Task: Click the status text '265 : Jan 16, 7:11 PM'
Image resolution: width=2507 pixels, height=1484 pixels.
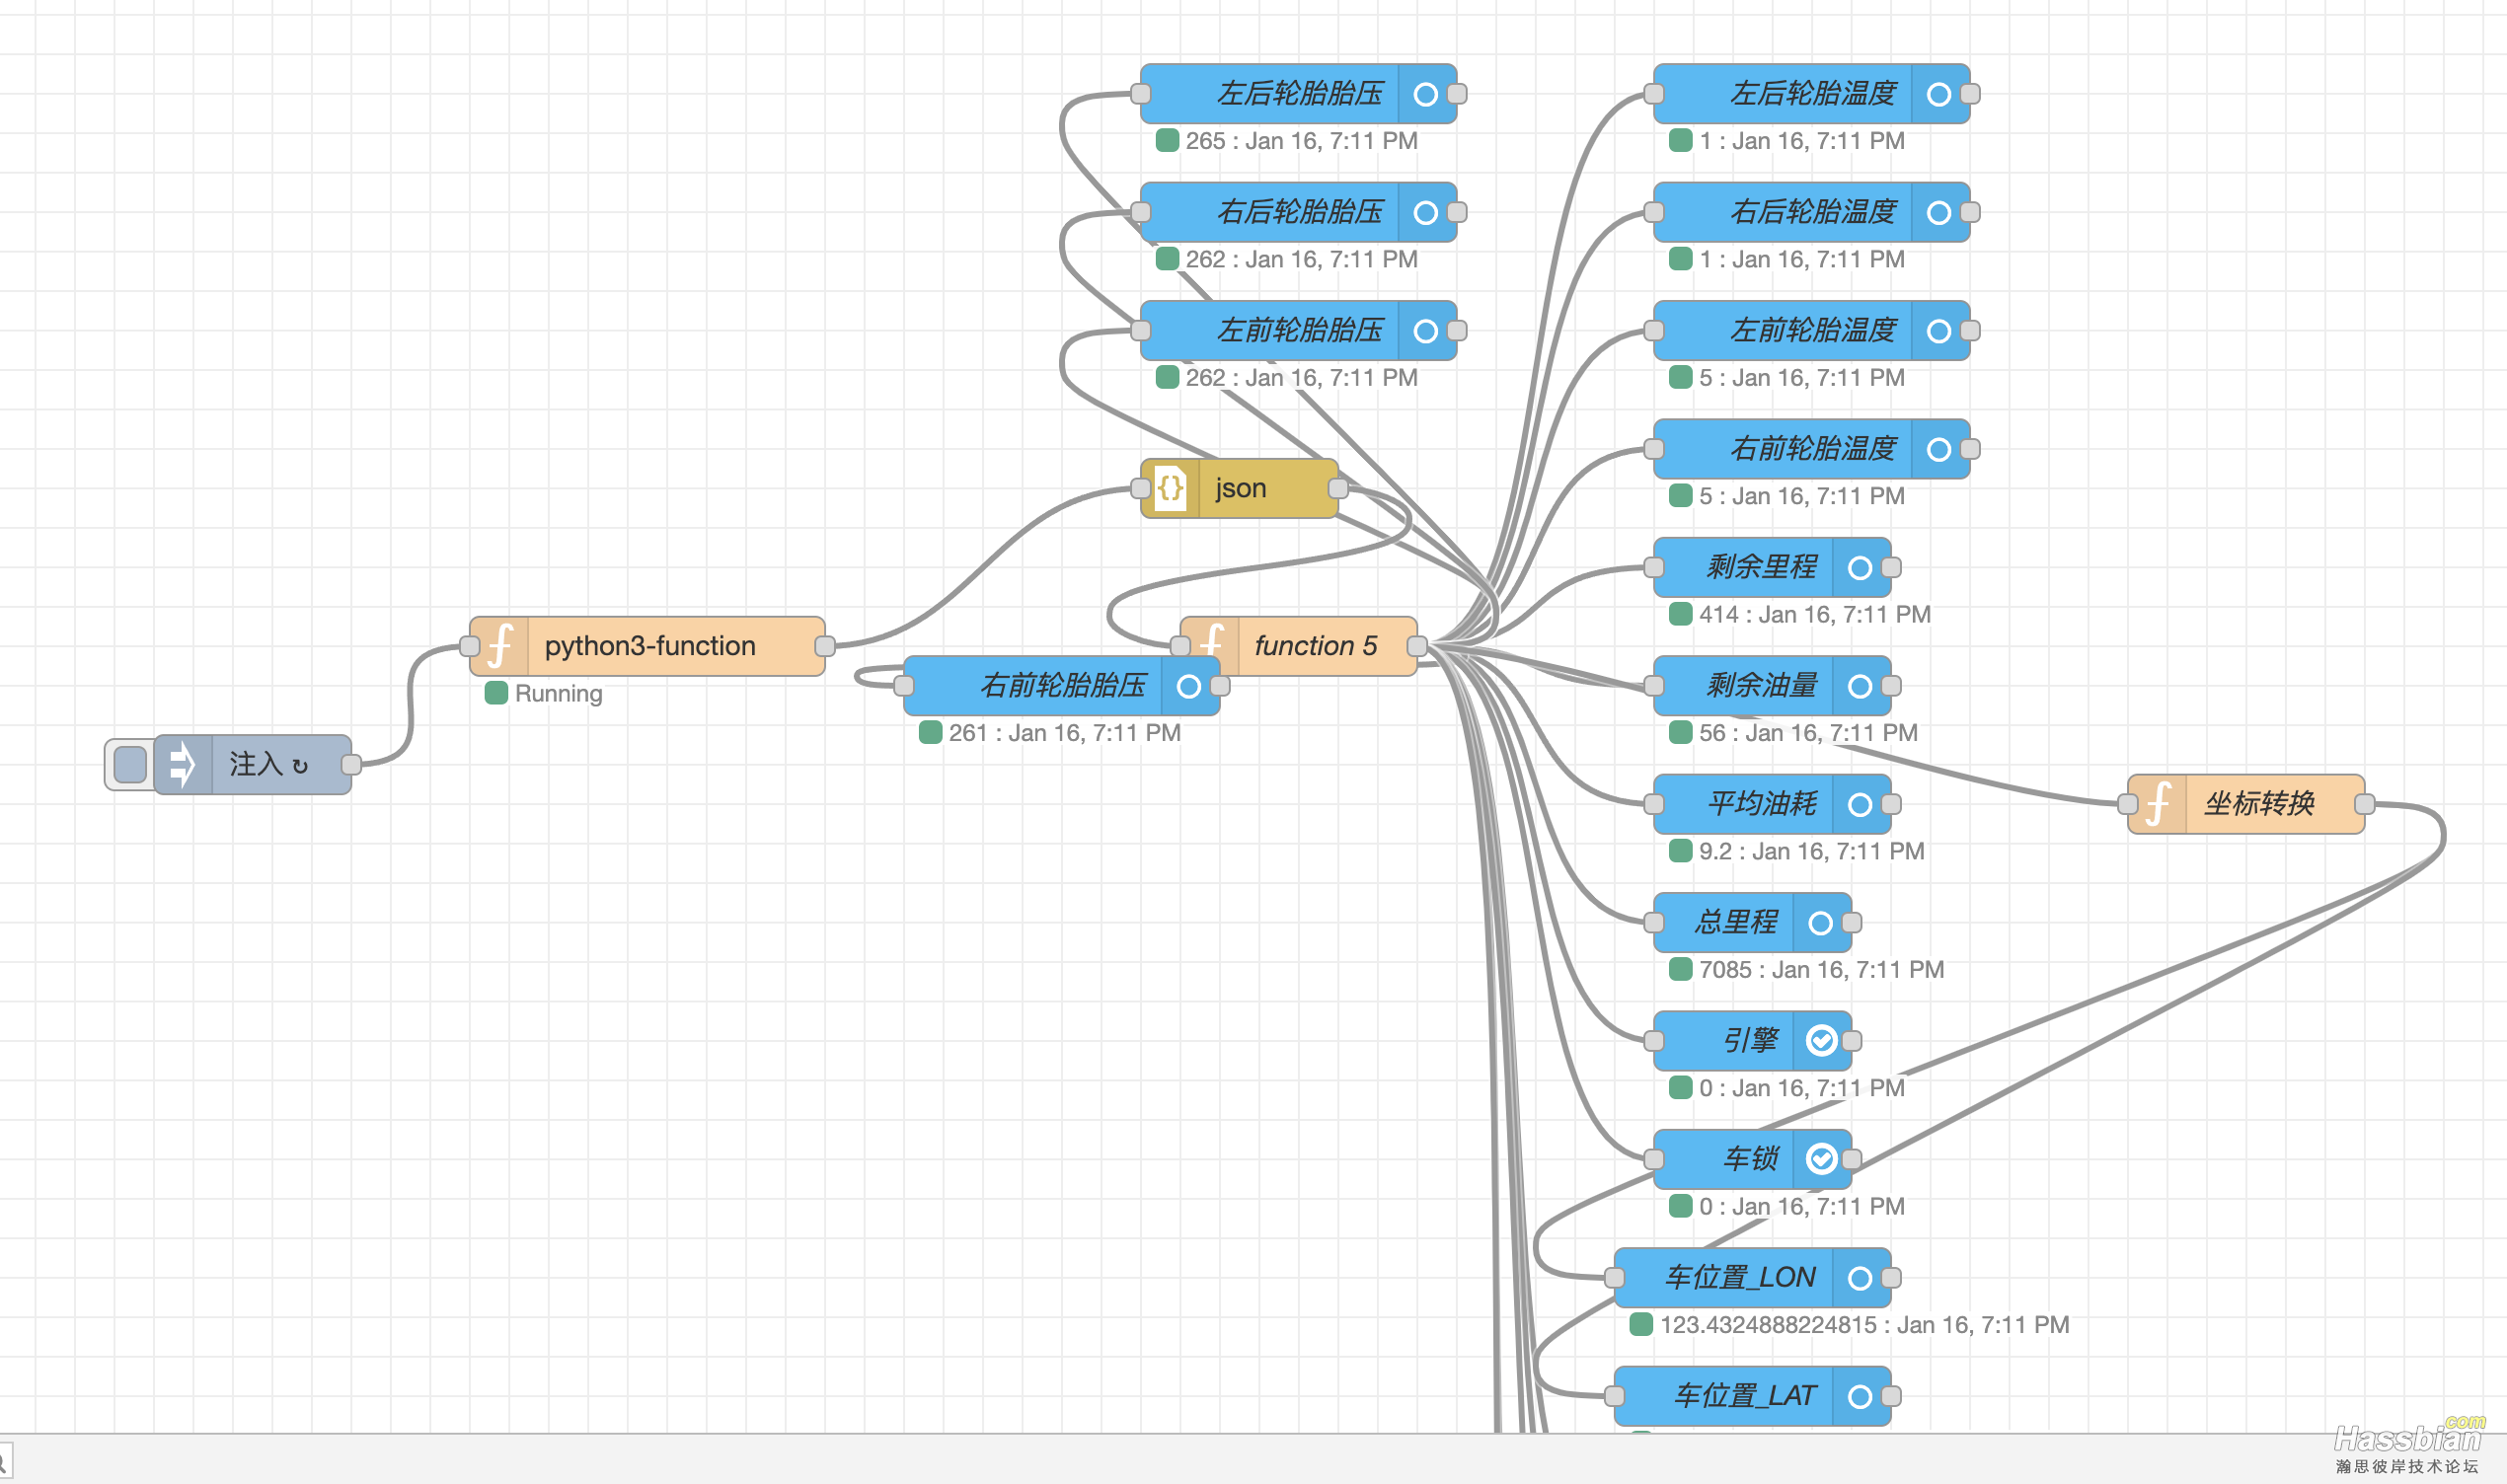Action: 1301,141
